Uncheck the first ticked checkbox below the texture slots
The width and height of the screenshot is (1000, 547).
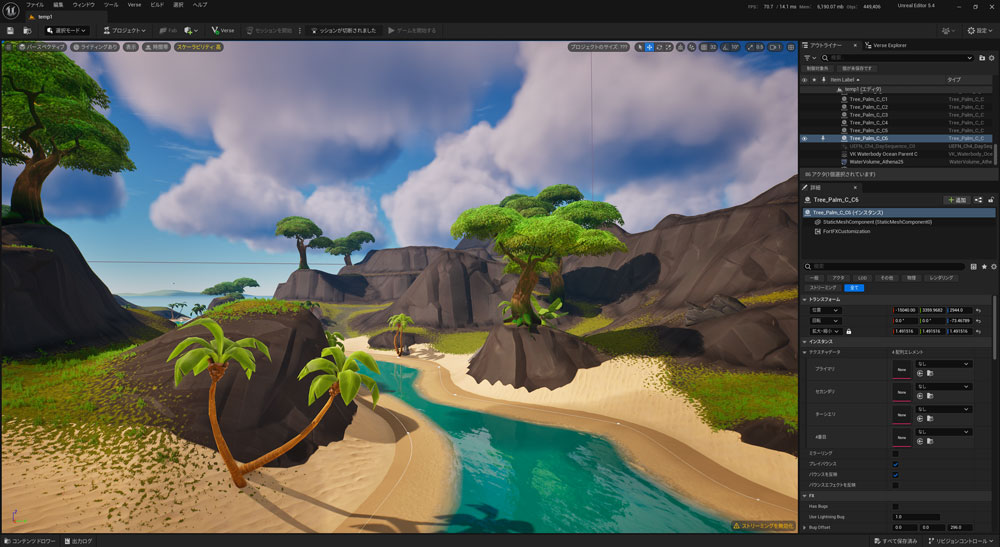[895, 464]
